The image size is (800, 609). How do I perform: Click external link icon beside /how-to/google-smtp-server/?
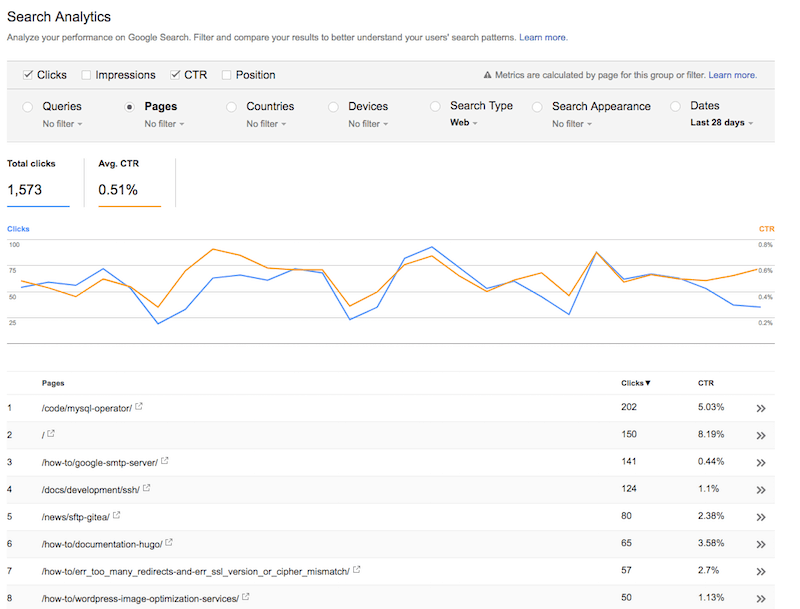coord(165,461)
